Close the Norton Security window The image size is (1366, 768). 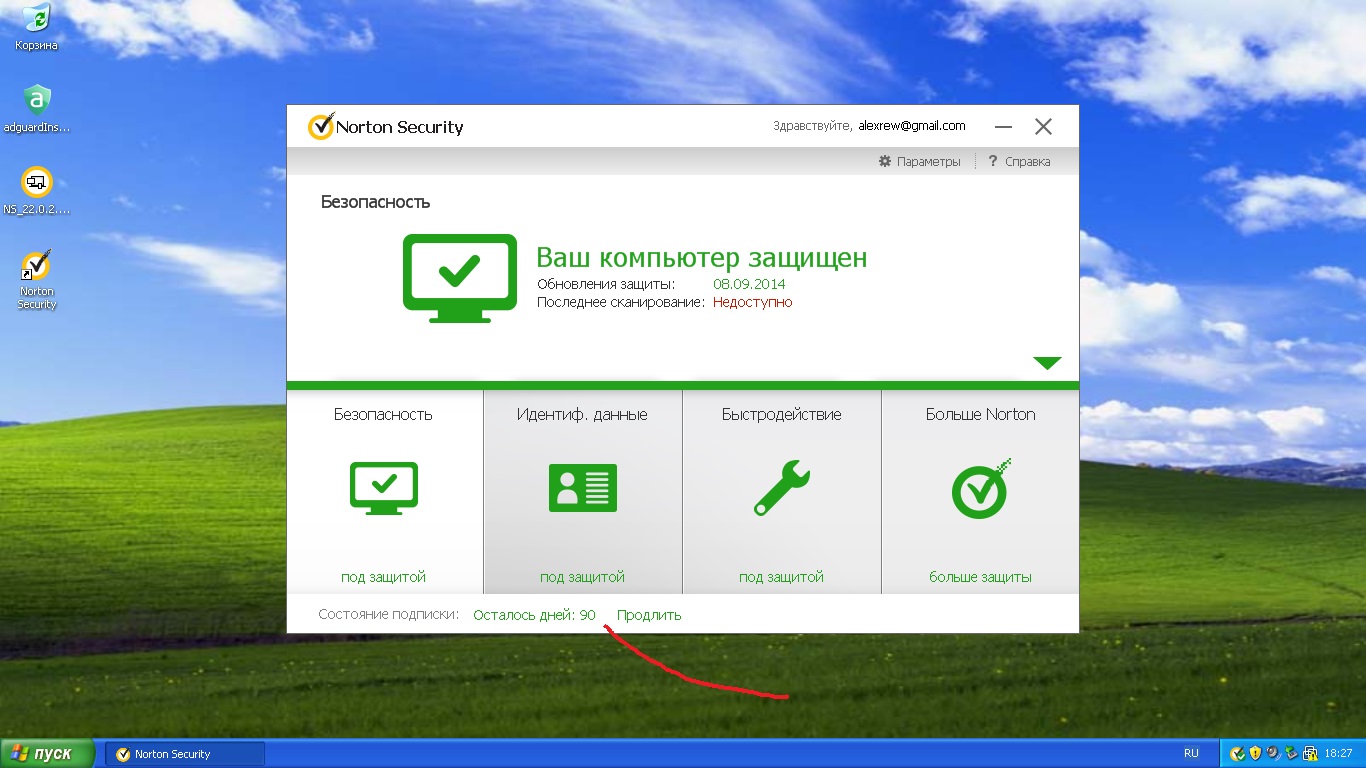[1043, 127]
